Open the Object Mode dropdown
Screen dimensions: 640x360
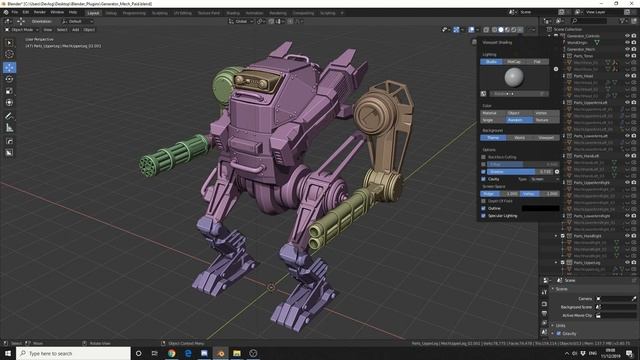click(x=22, y=30)
